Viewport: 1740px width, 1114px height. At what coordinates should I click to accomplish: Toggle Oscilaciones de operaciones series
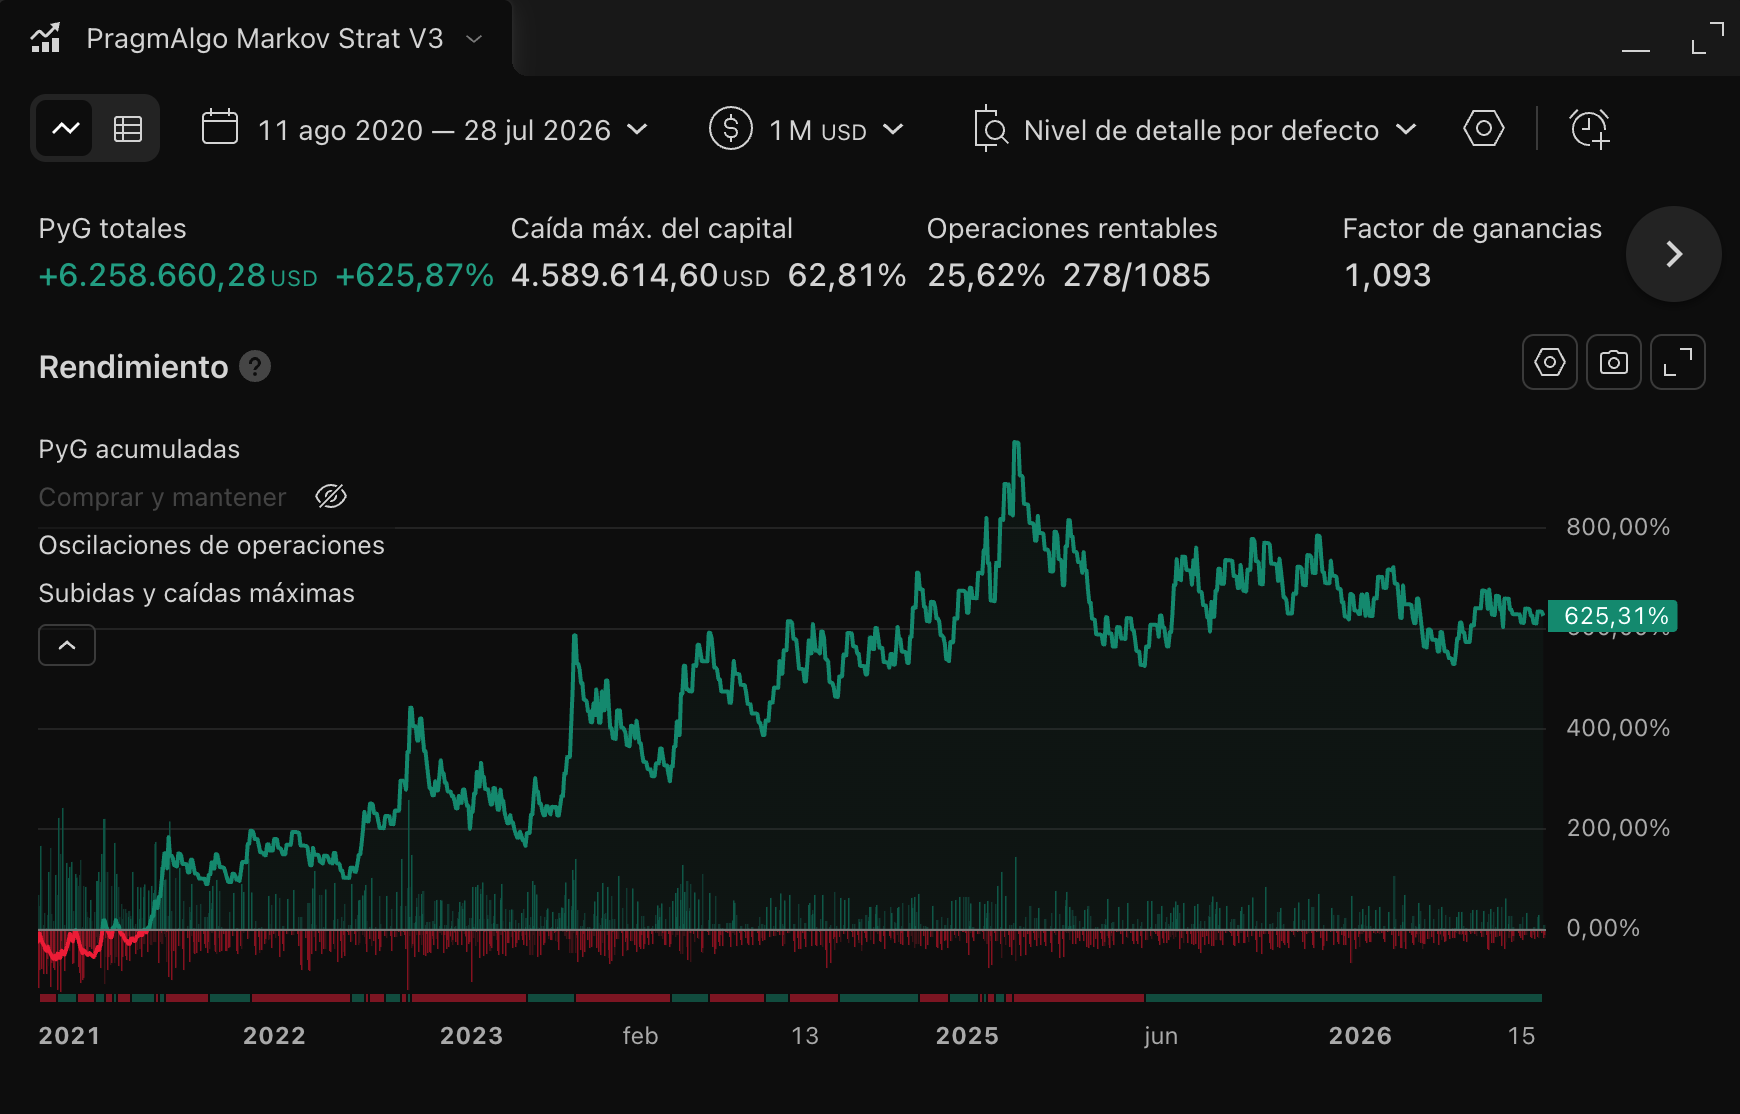tap(211, 545)
